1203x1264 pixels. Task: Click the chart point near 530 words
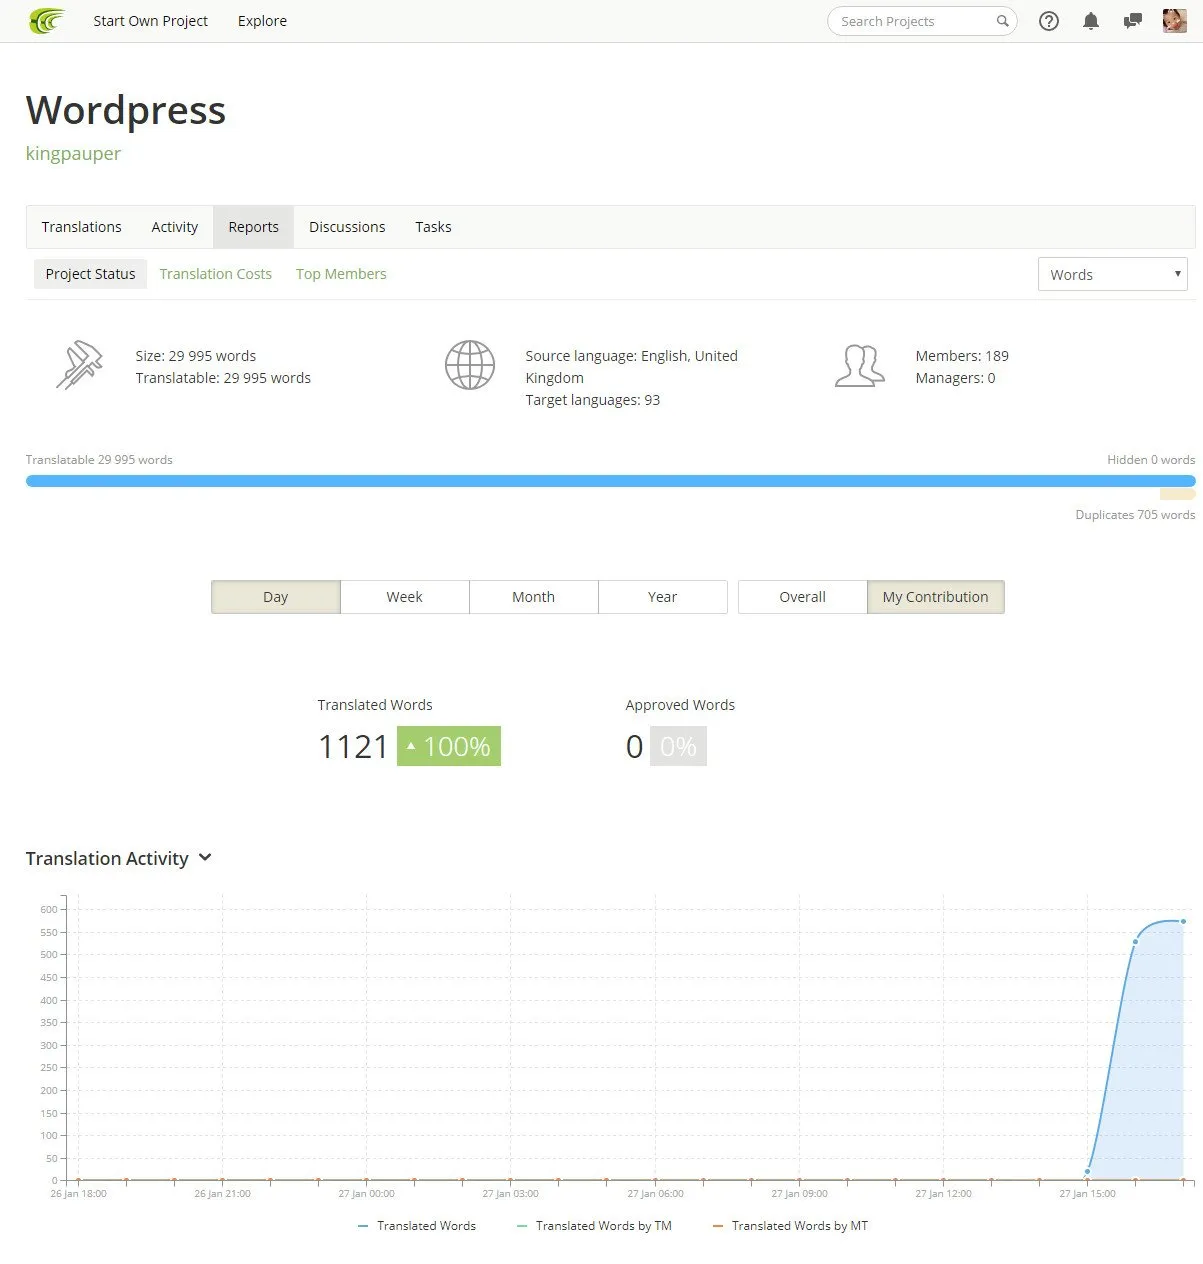[x=1135, y=941]
